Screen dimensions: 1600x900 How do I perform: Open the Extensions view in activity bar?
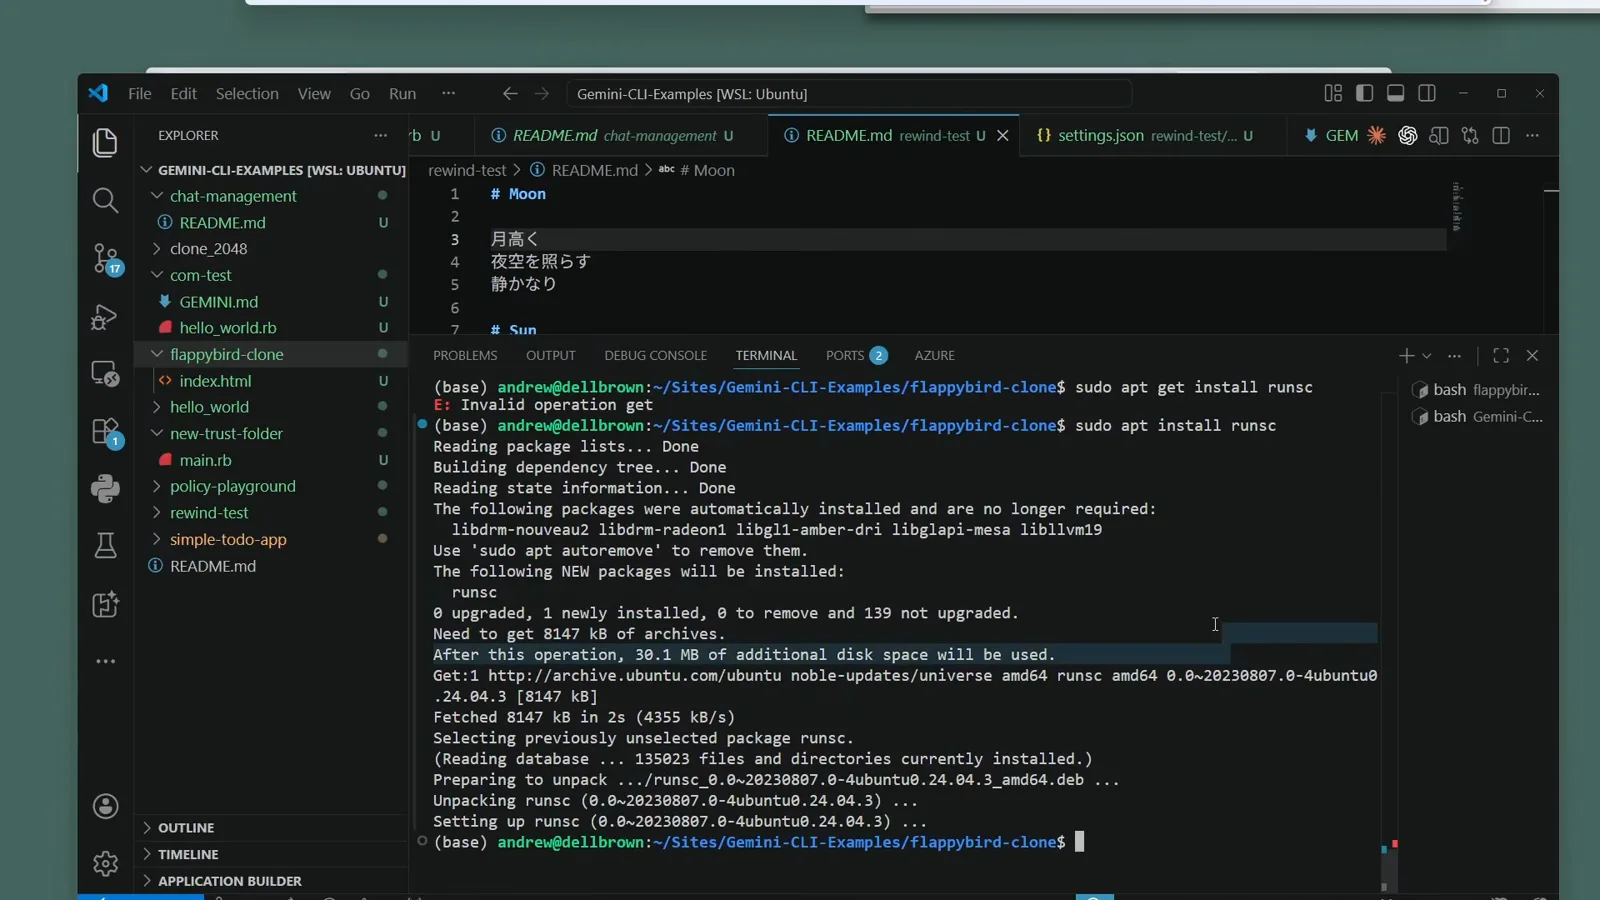[x=105, y=432]
